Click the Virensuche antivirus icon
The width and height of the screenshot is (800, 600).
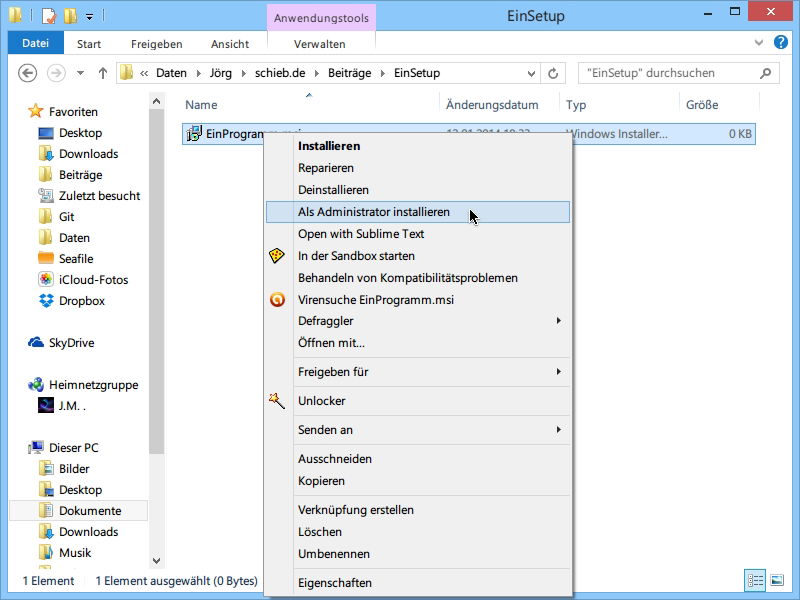(277, 299)
